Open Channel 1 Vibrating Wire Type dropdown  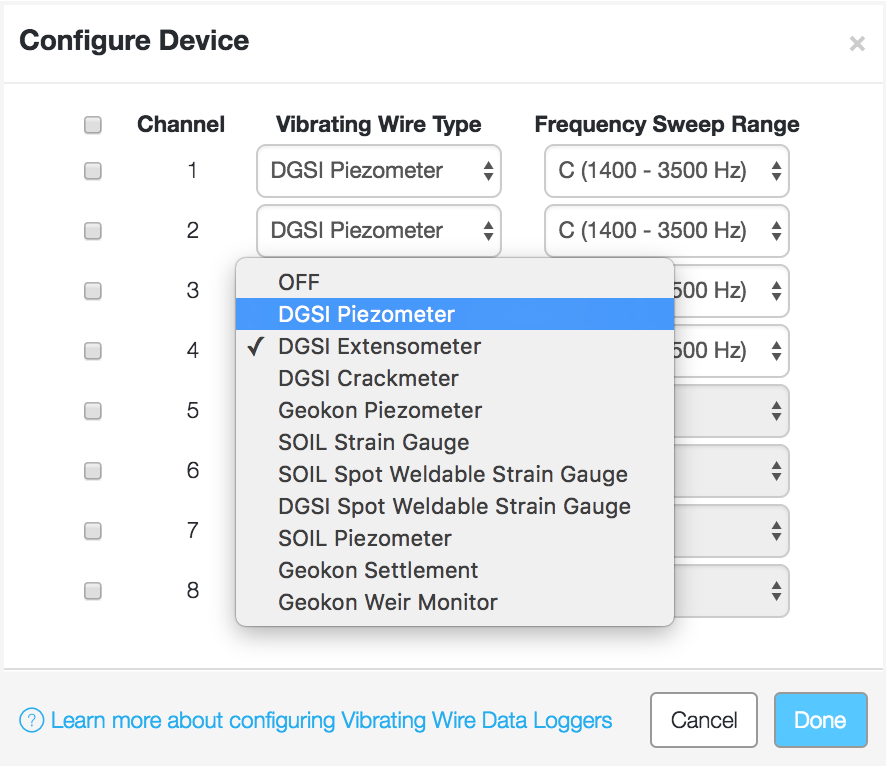click(x=379, y=171)
